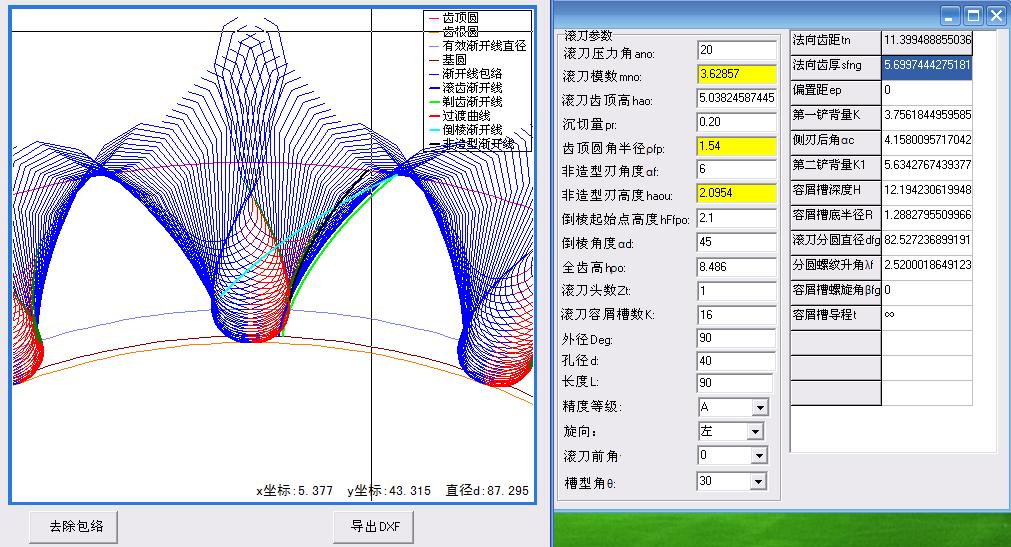Select the 分圆螺纹升角λf value cell
Viewport: 1011px width, 547px height.
[927, 266]
